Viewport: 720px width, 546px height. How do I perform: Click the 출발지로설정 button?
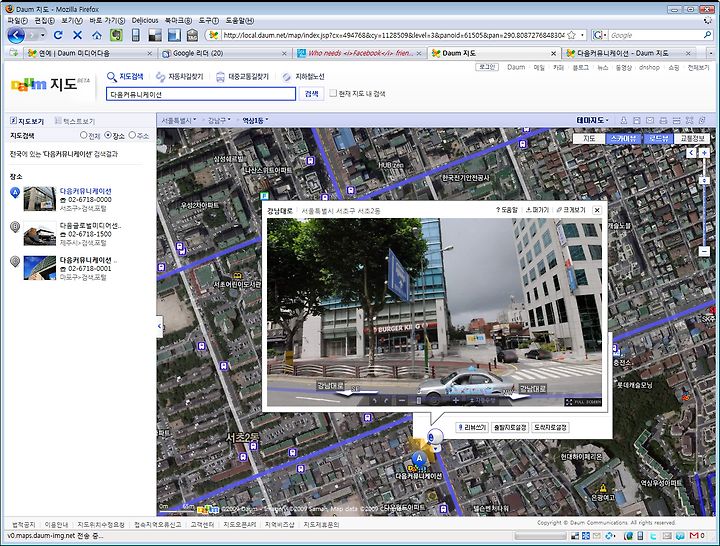click(x=510, y=428)
